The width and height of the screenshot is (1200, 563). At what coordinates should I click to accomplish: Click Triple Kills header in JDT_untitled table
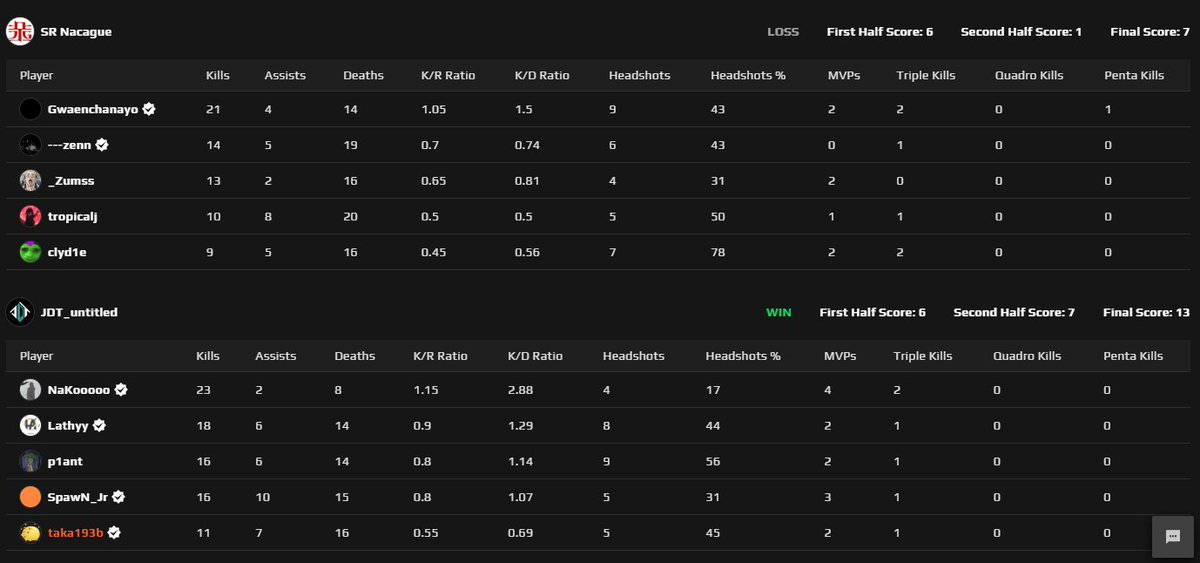[922, 356]
